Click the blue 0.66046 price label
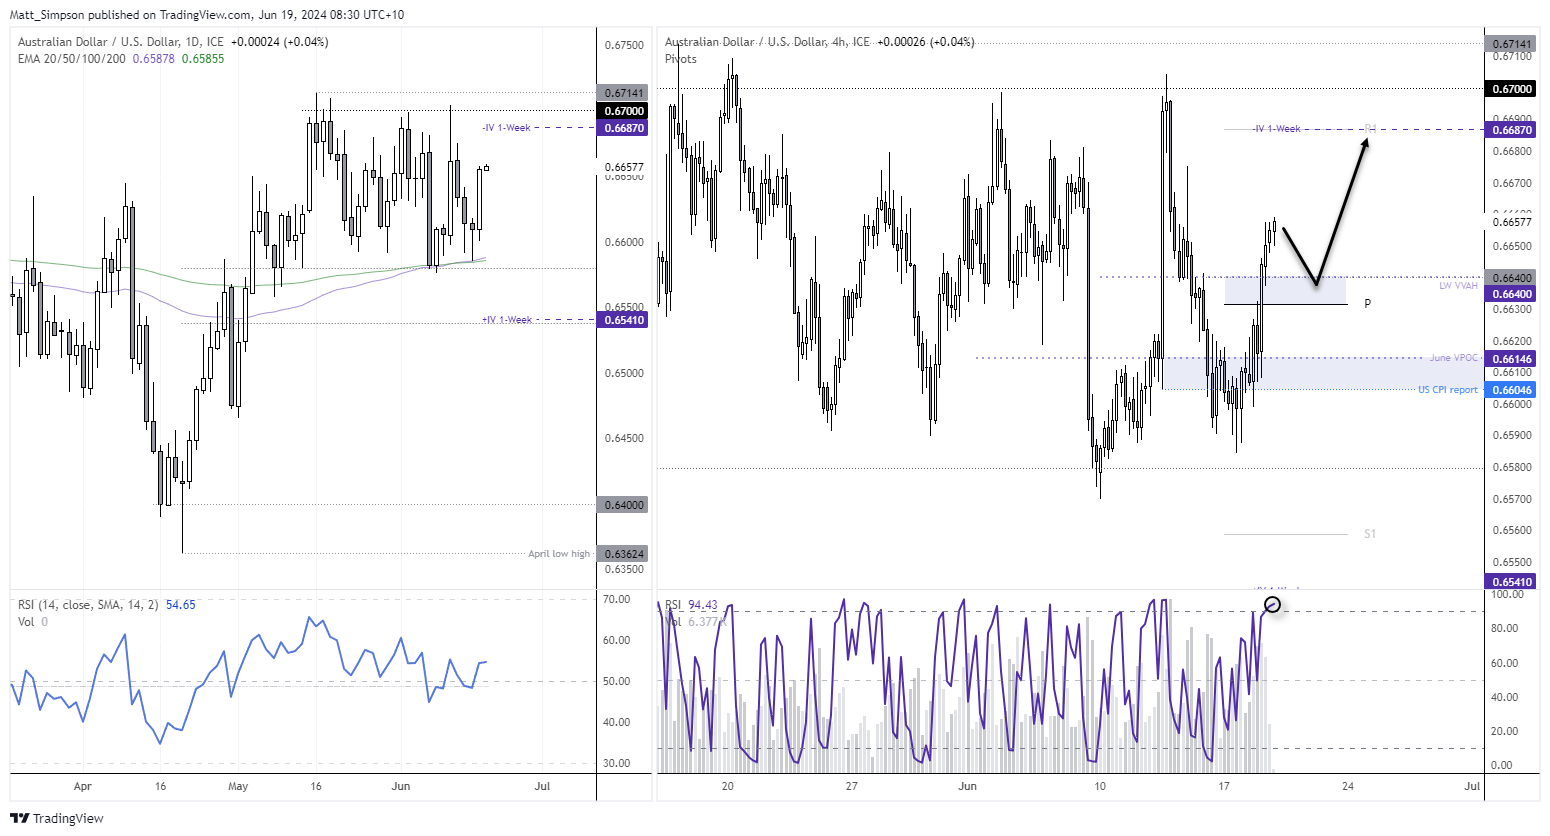The height and width of the screenshot is (836, 1550). [1511, 390]
